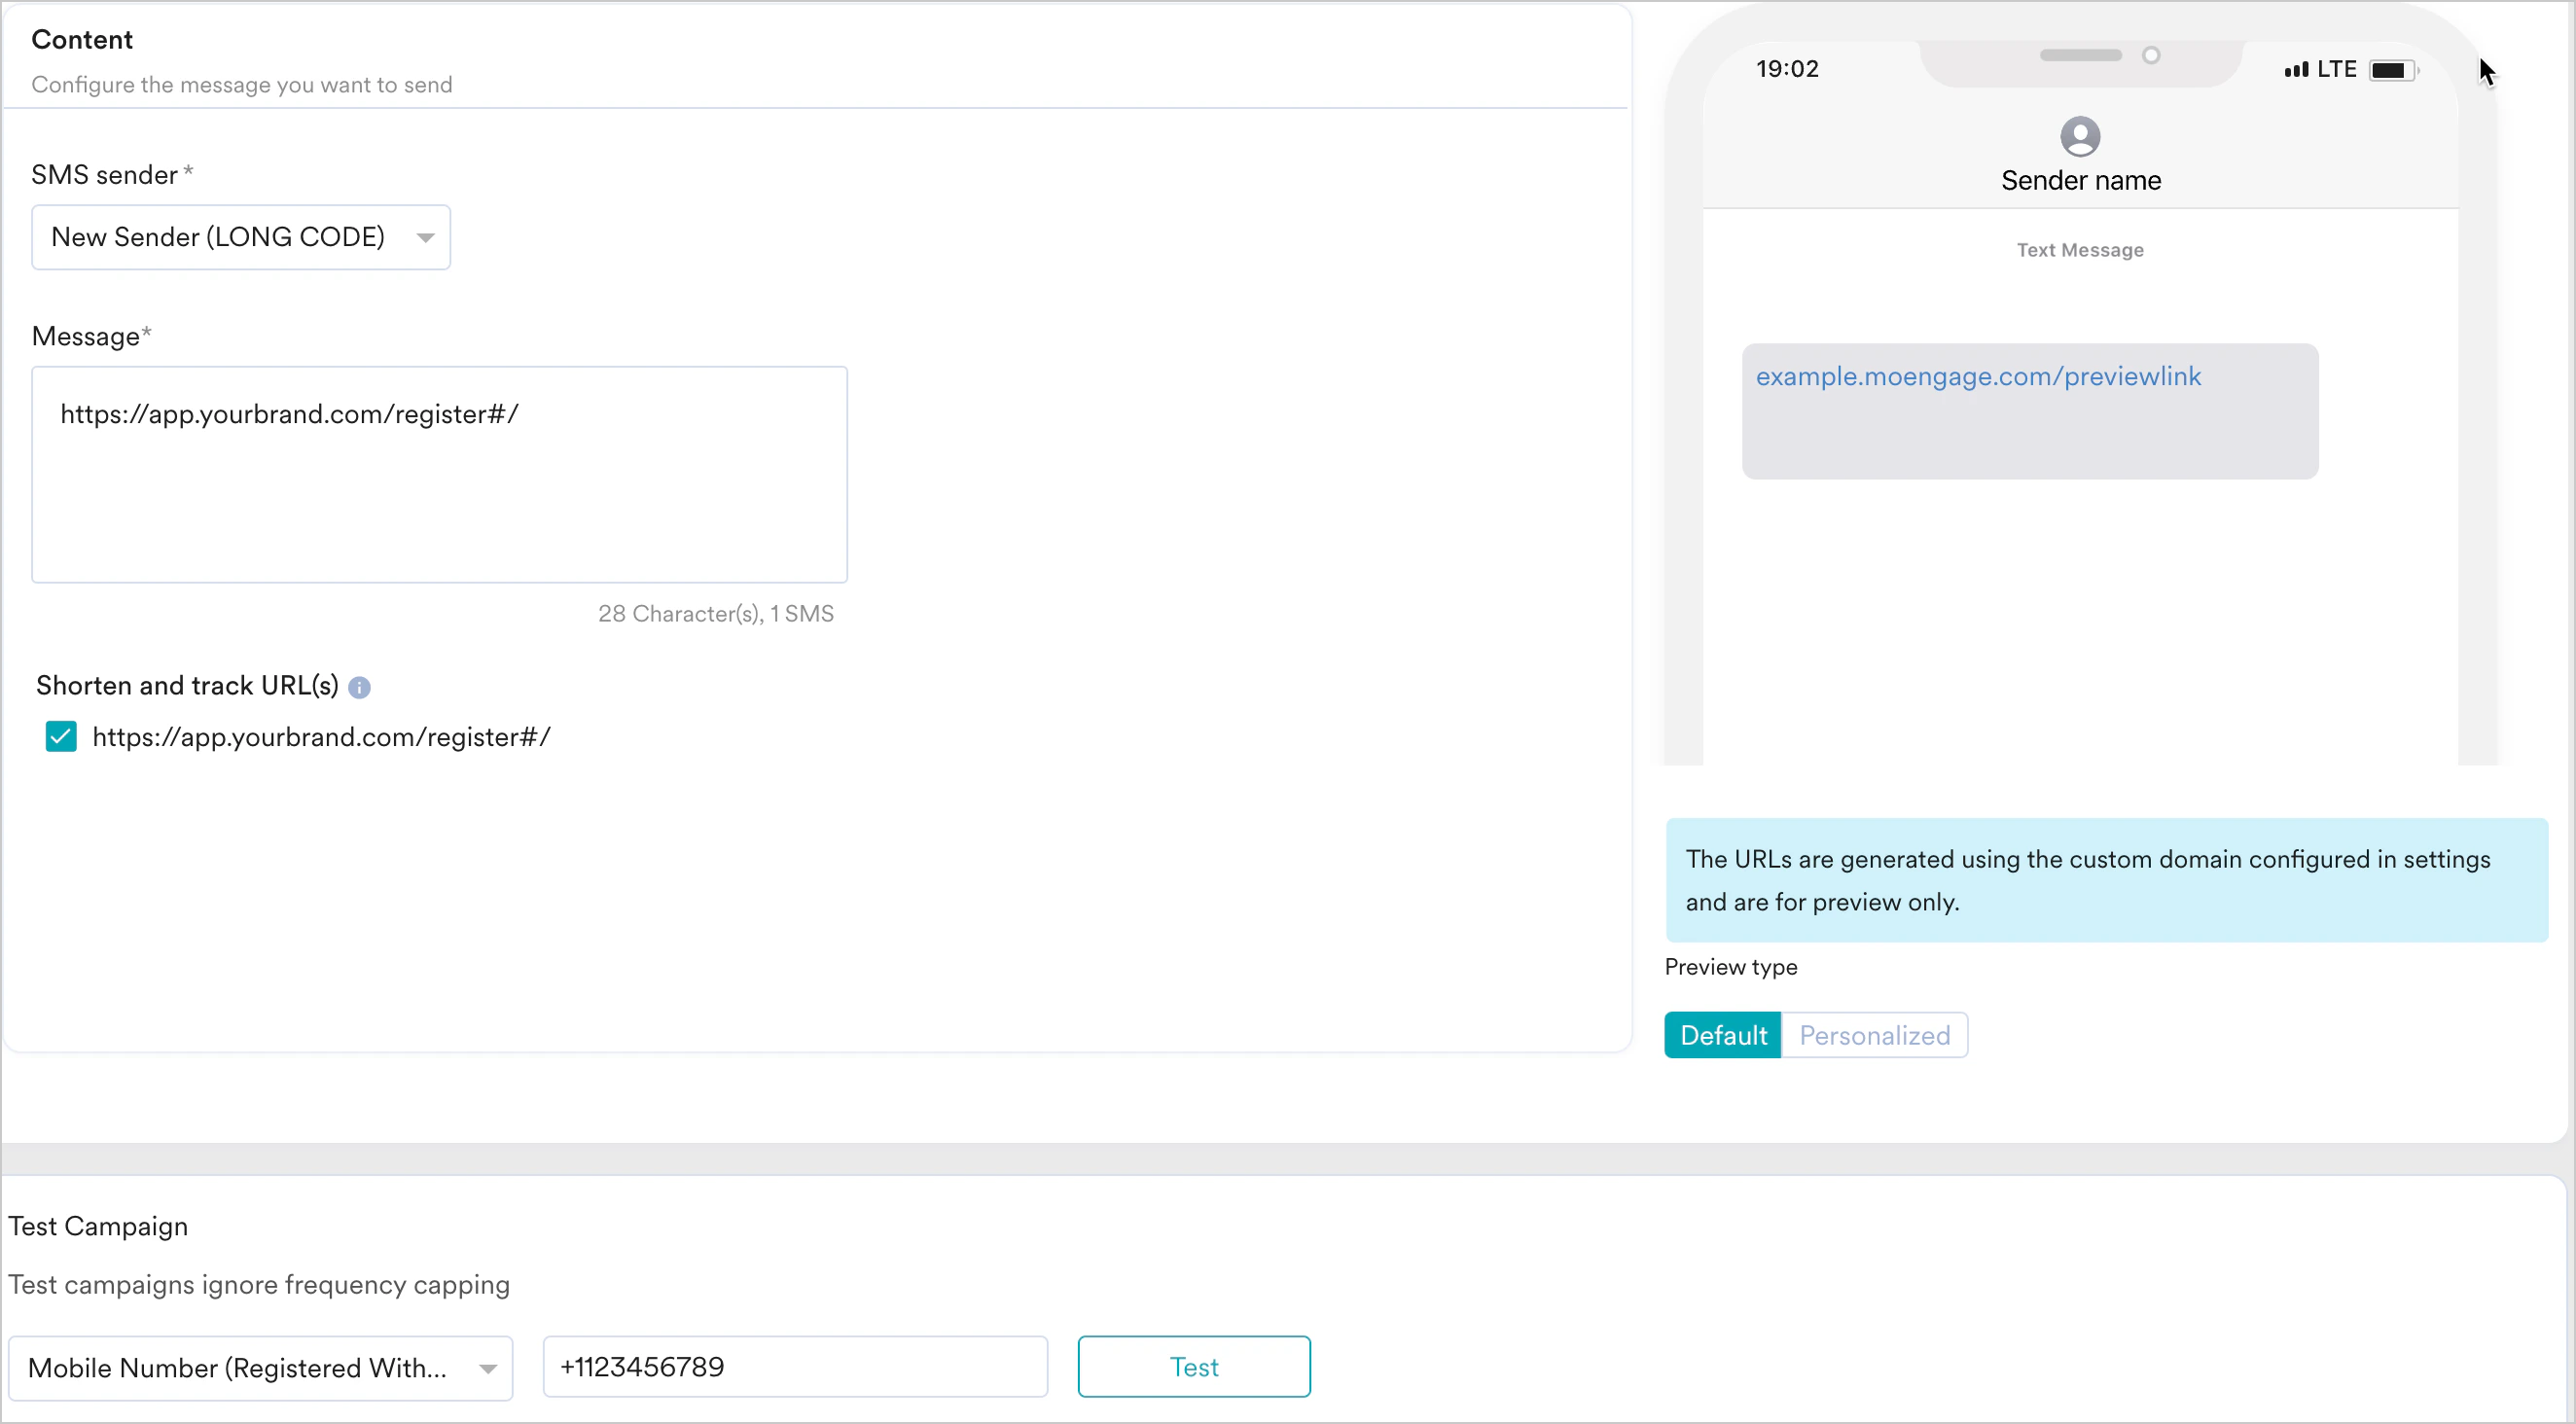Click inside the Message text area

[440, 475]
